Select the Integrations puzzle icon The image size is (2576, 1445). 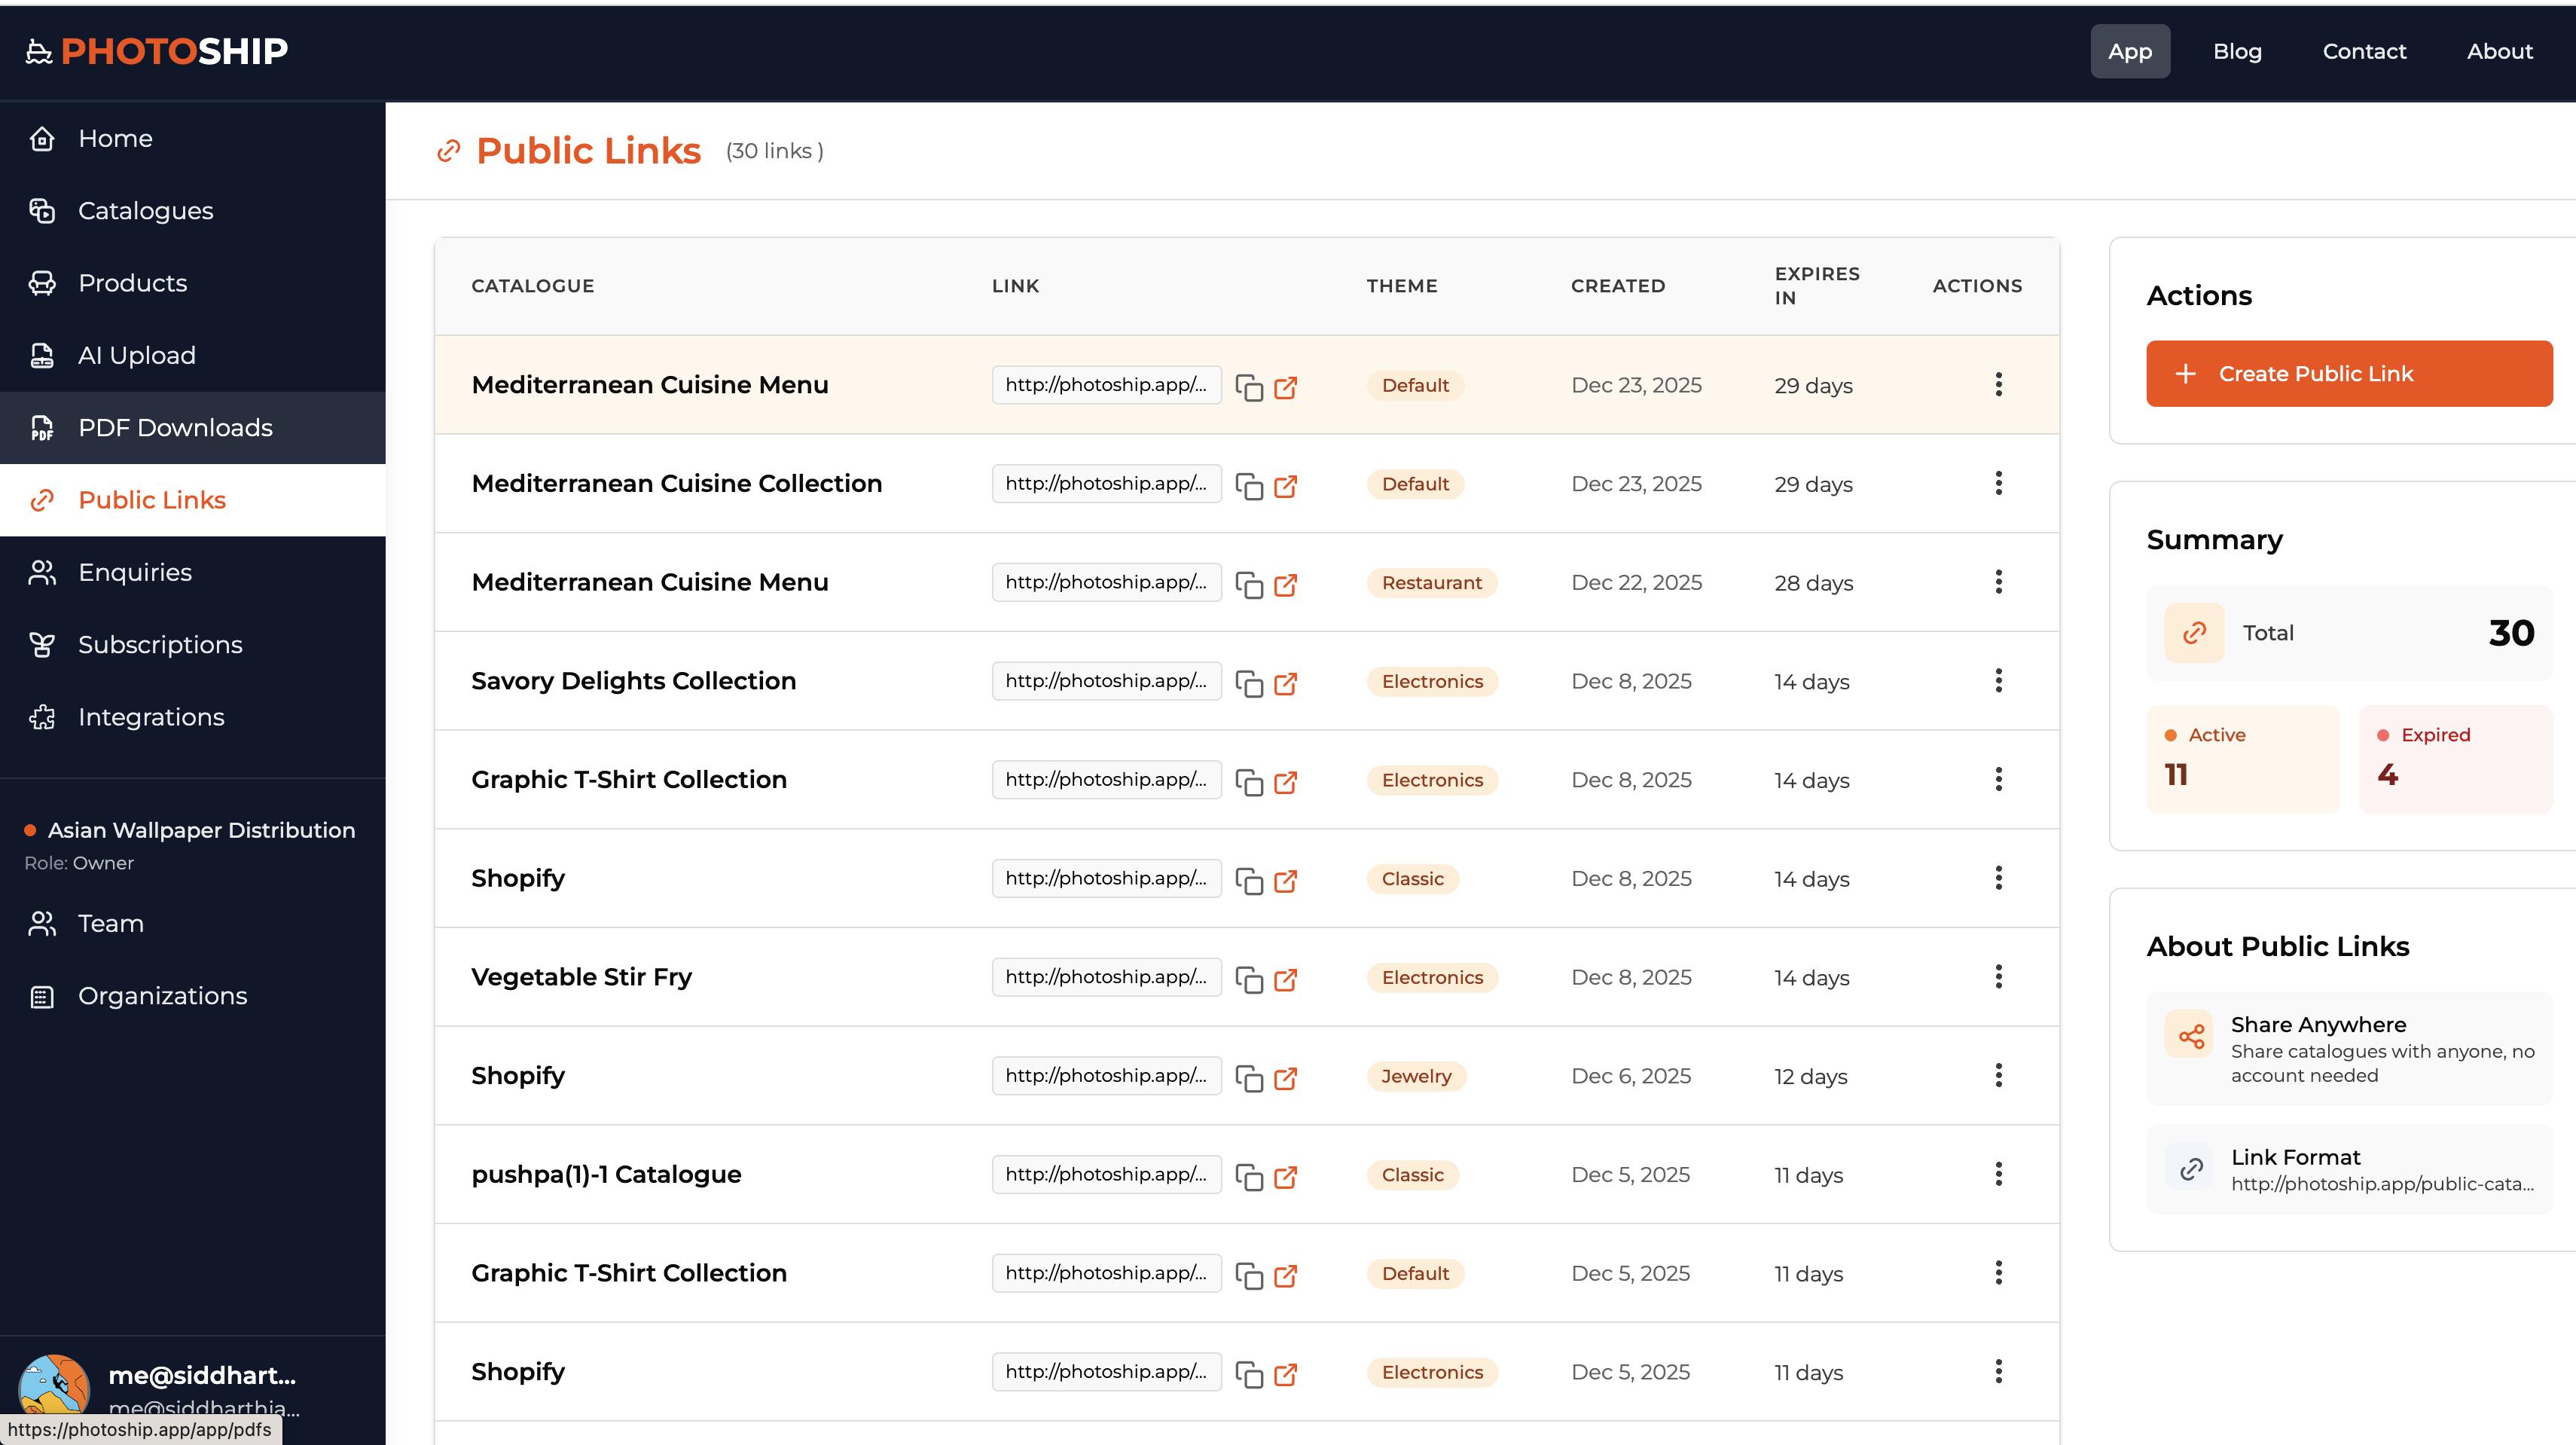[x=41, y=717]
